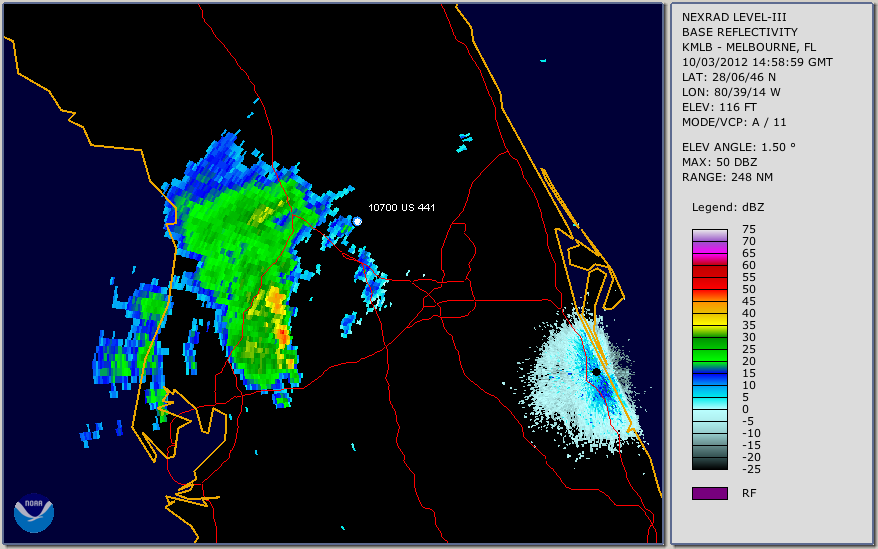
Task: Click the black radar site dot at Melbourne
Action: coord(596,372)
